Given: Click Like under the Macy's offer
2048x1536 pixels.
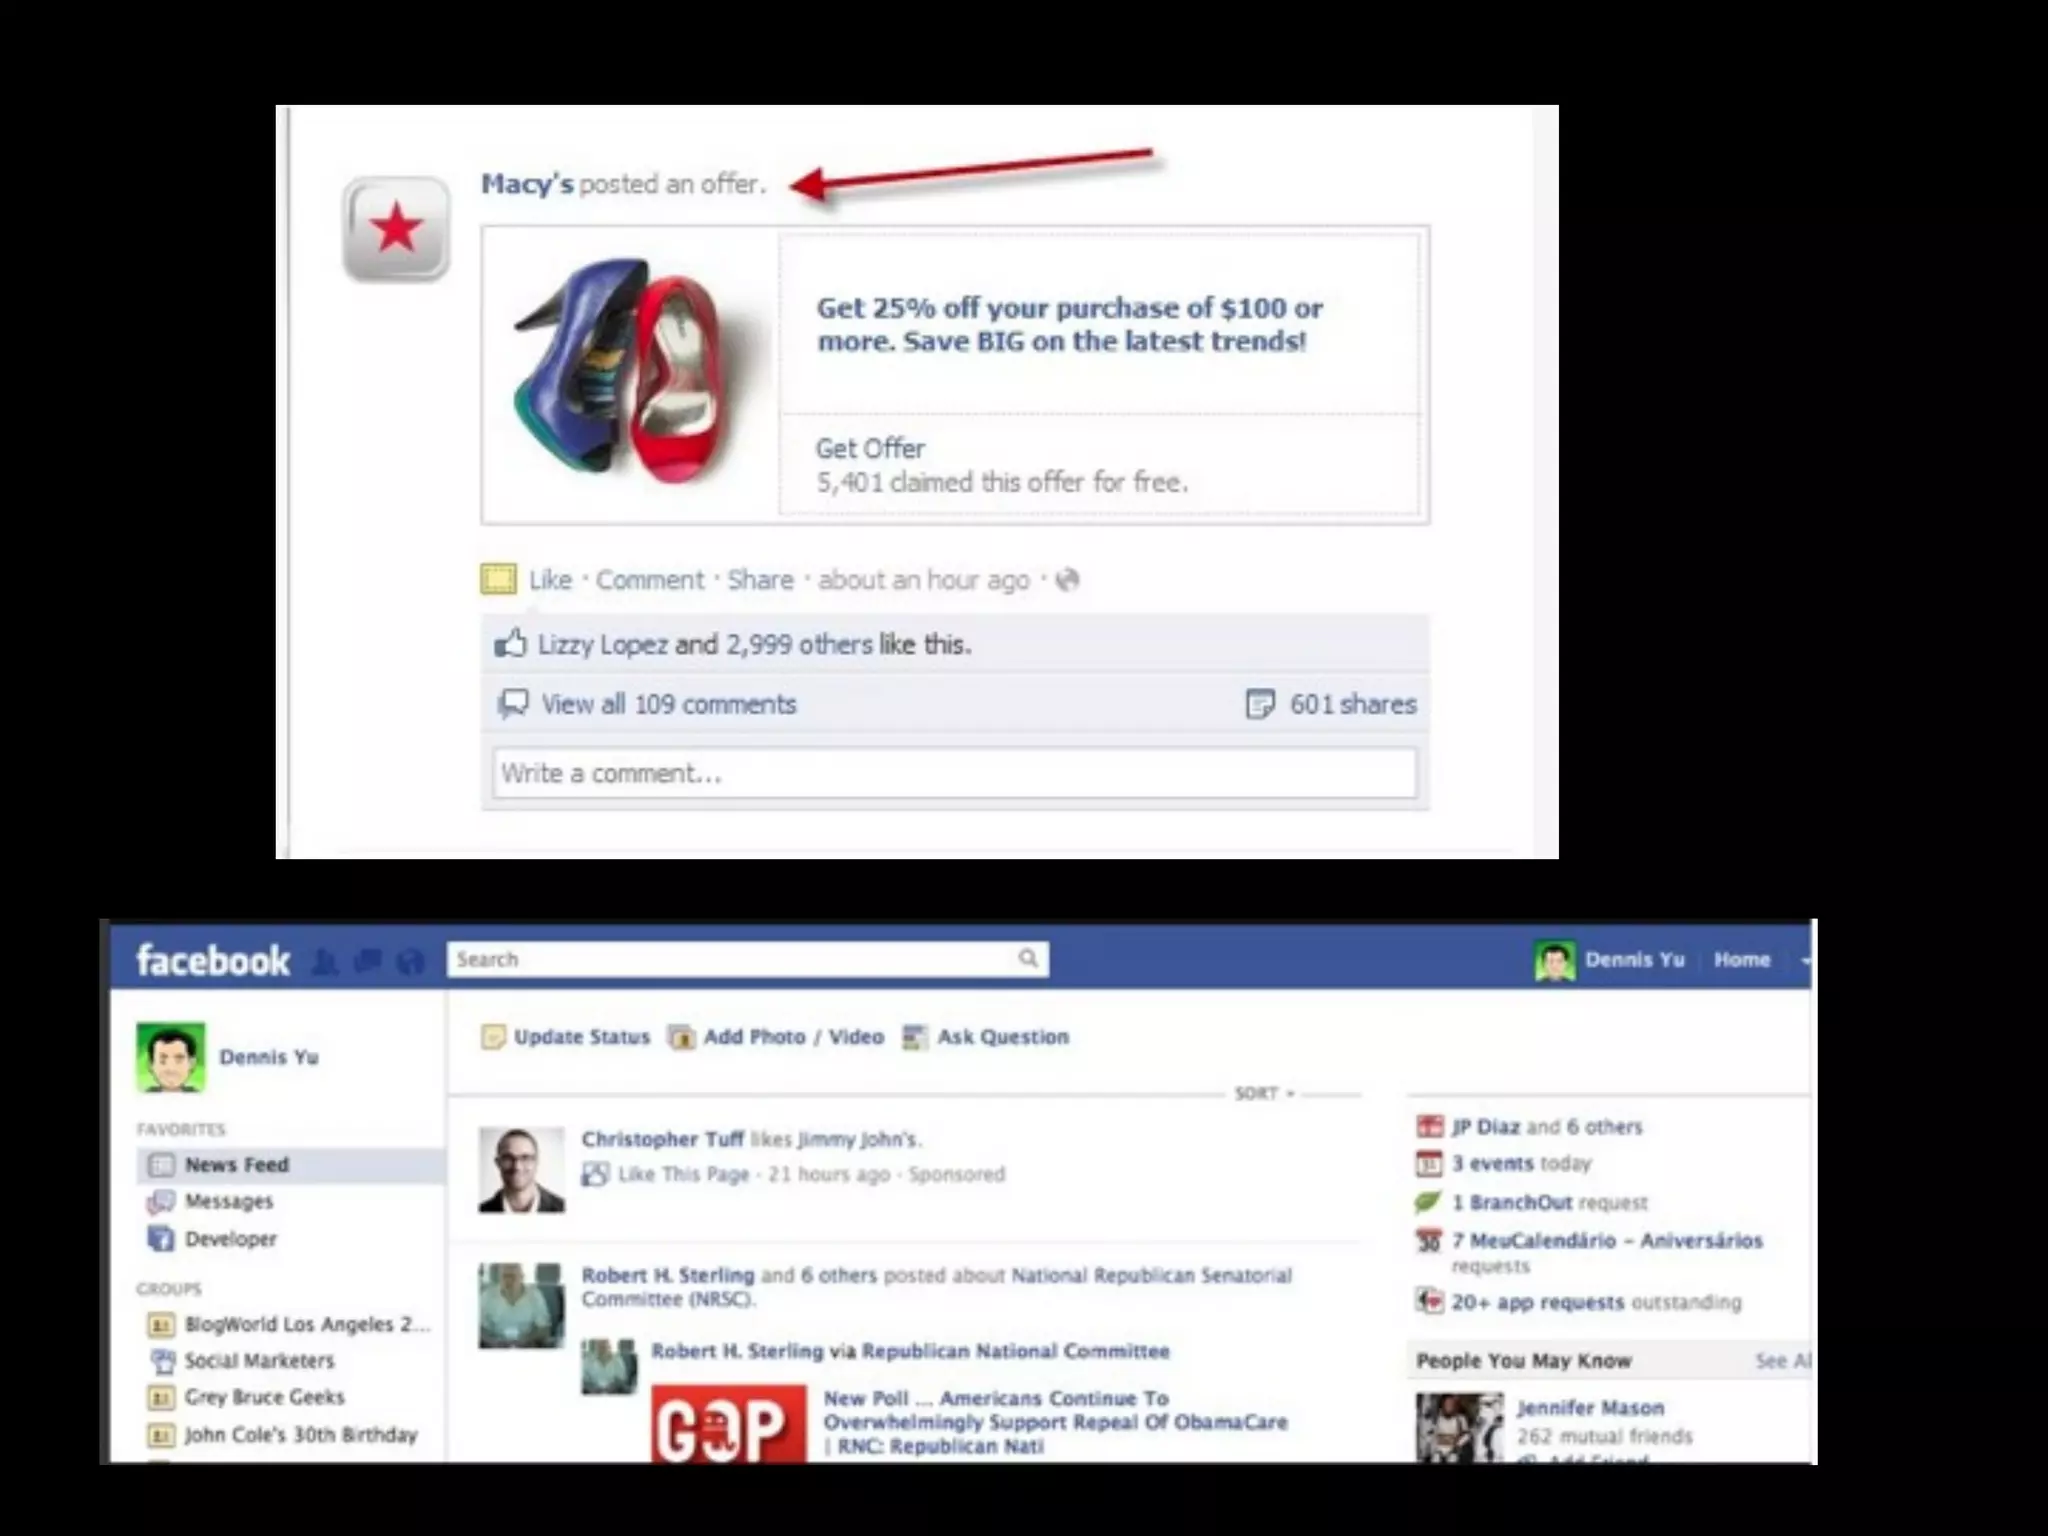Looking at the screenshot, I should tap(550, 580).
